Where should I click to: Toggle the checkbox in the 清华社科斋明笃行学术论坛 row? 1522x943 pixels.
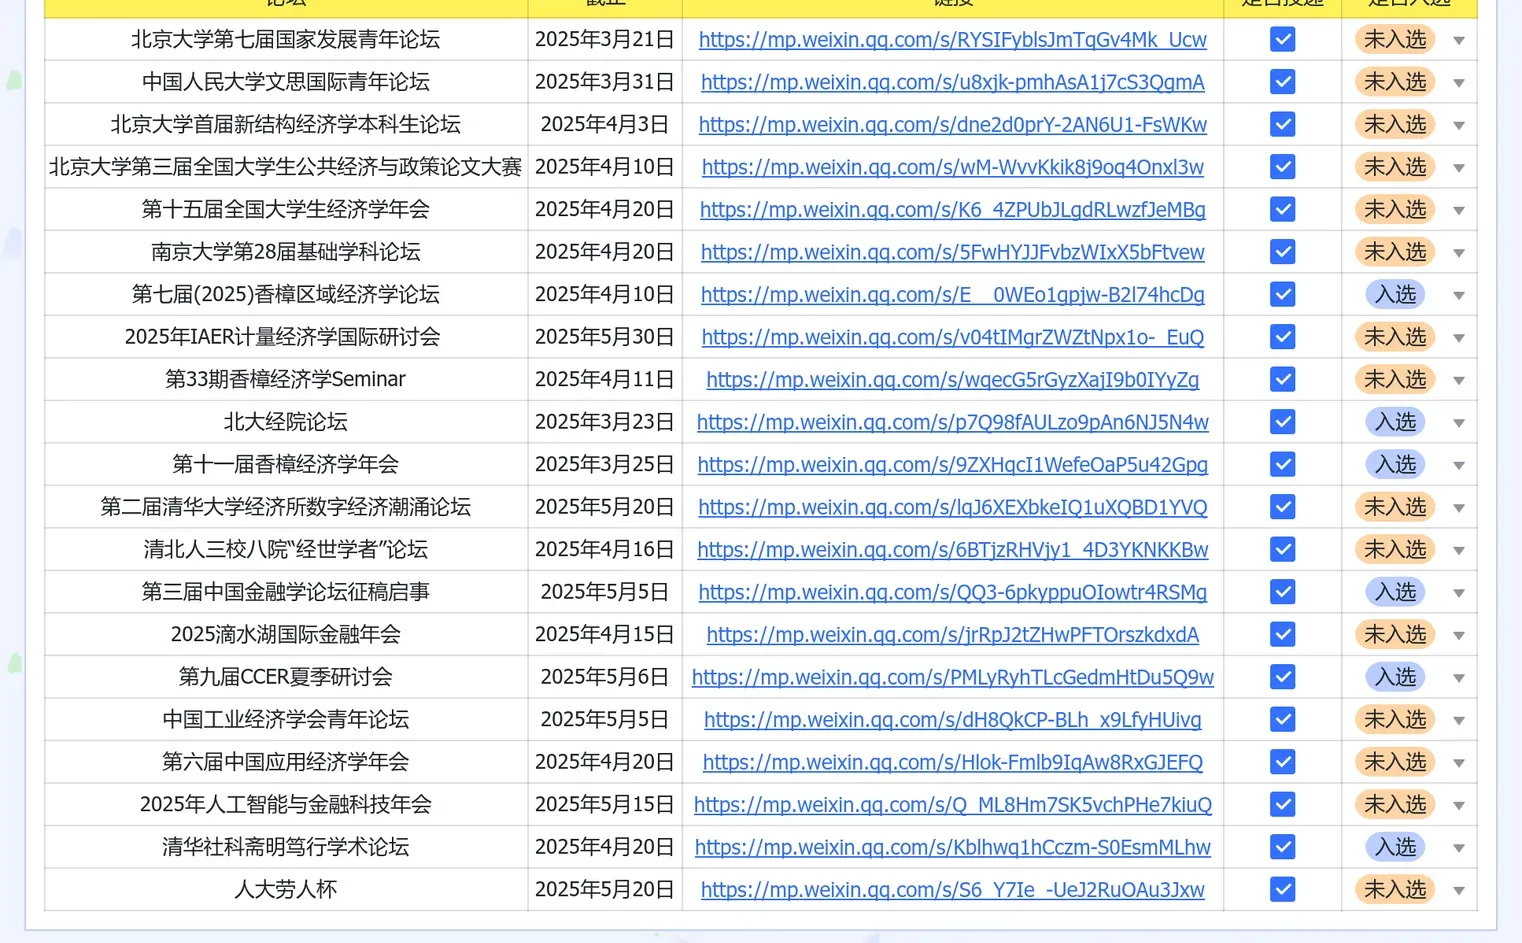[1282, 846]
